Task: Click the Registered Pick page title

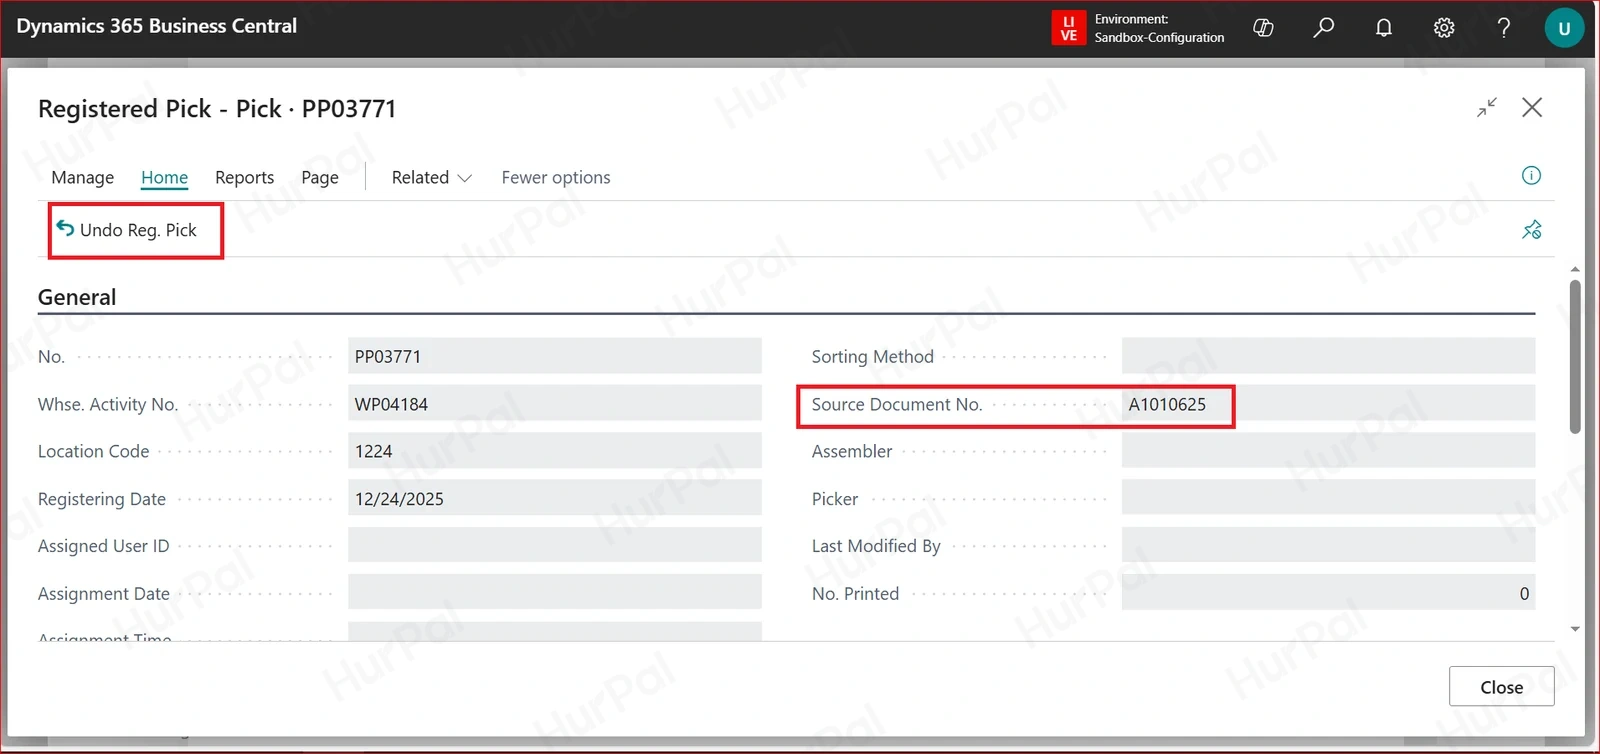Action: point(217,108)
